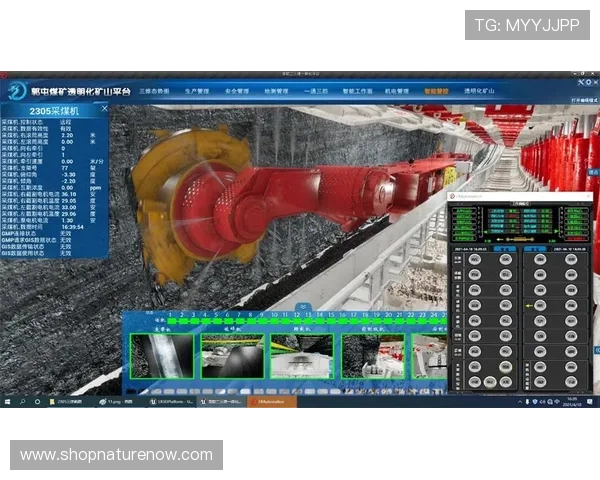Click the 视点 tab on right edge
Image resolution: width=600 pixels, height=480 pixels.
pyautogui.click(x=595, y=173)
